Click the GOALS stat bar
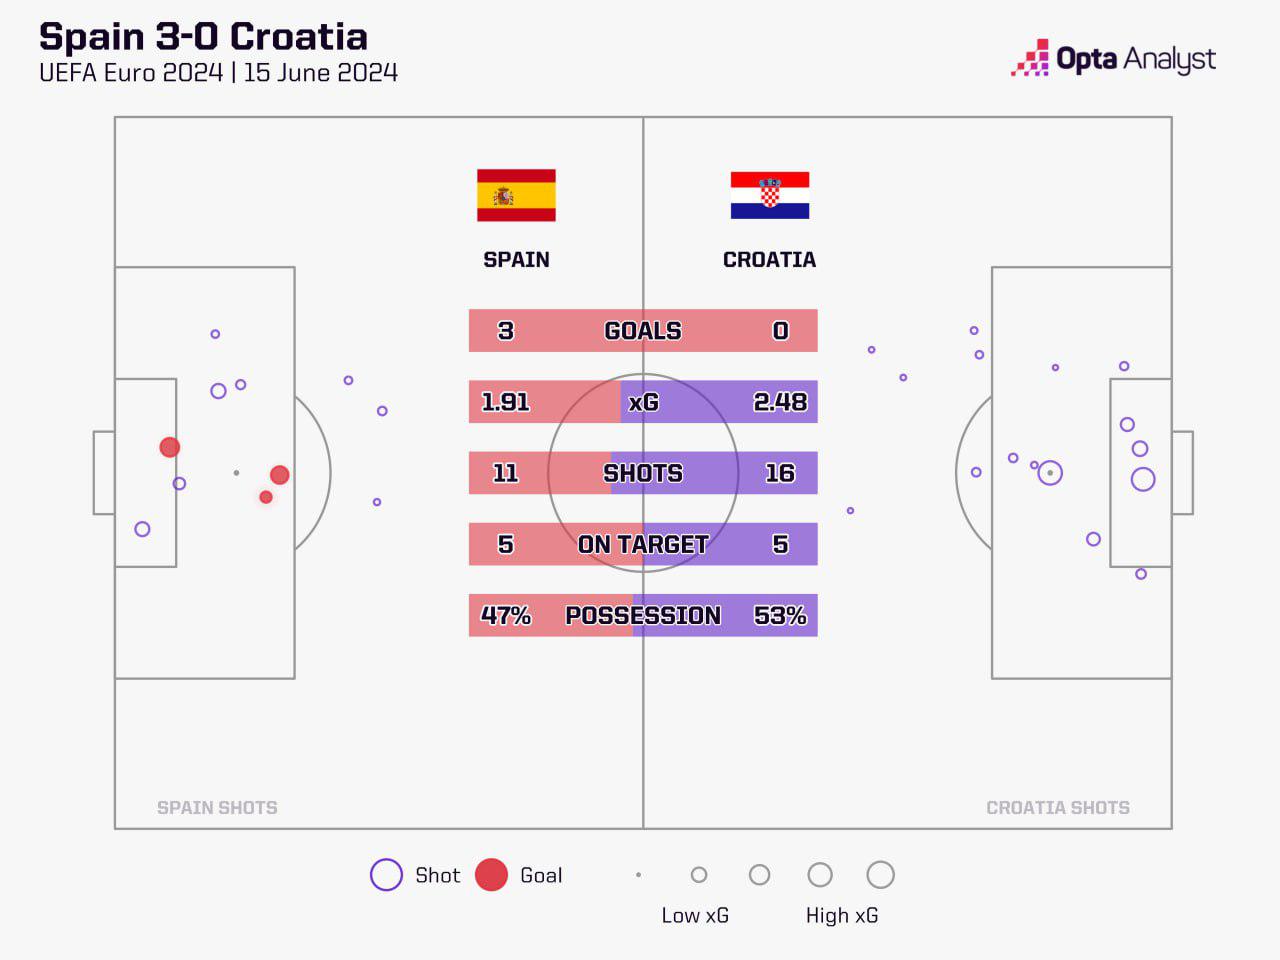The height and width of the screenshot is (960, 1280). (643, 331)
